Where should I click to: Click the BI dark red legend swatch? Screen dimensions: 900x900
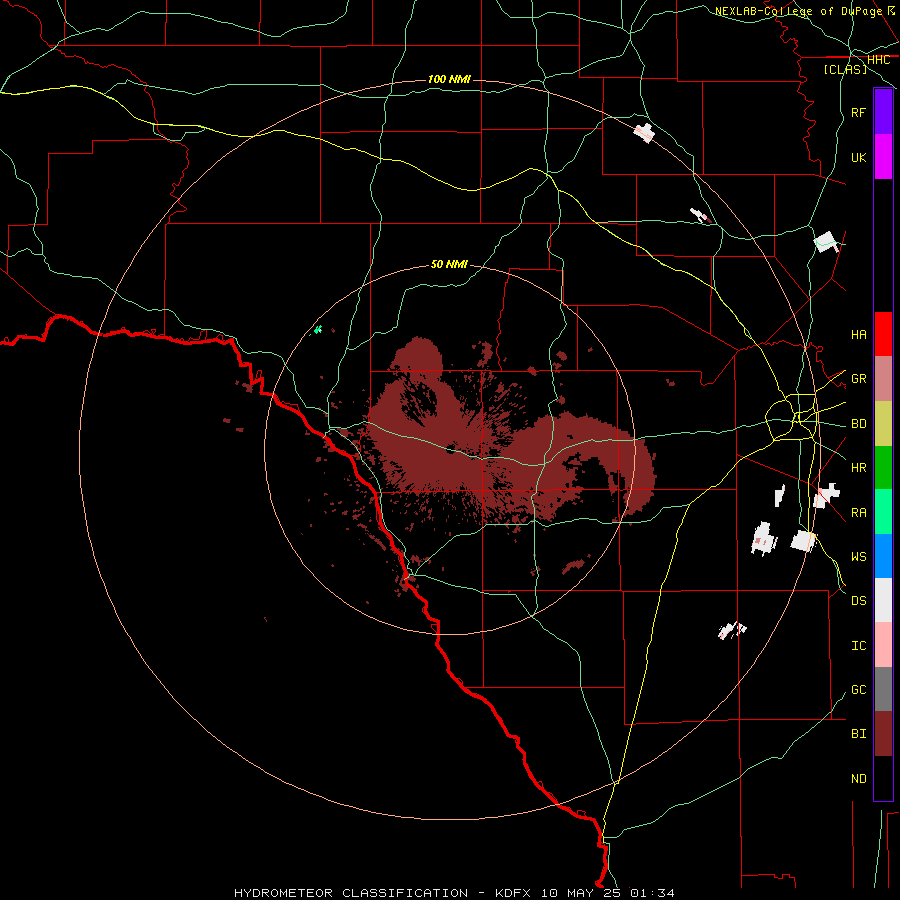[883, 734]
